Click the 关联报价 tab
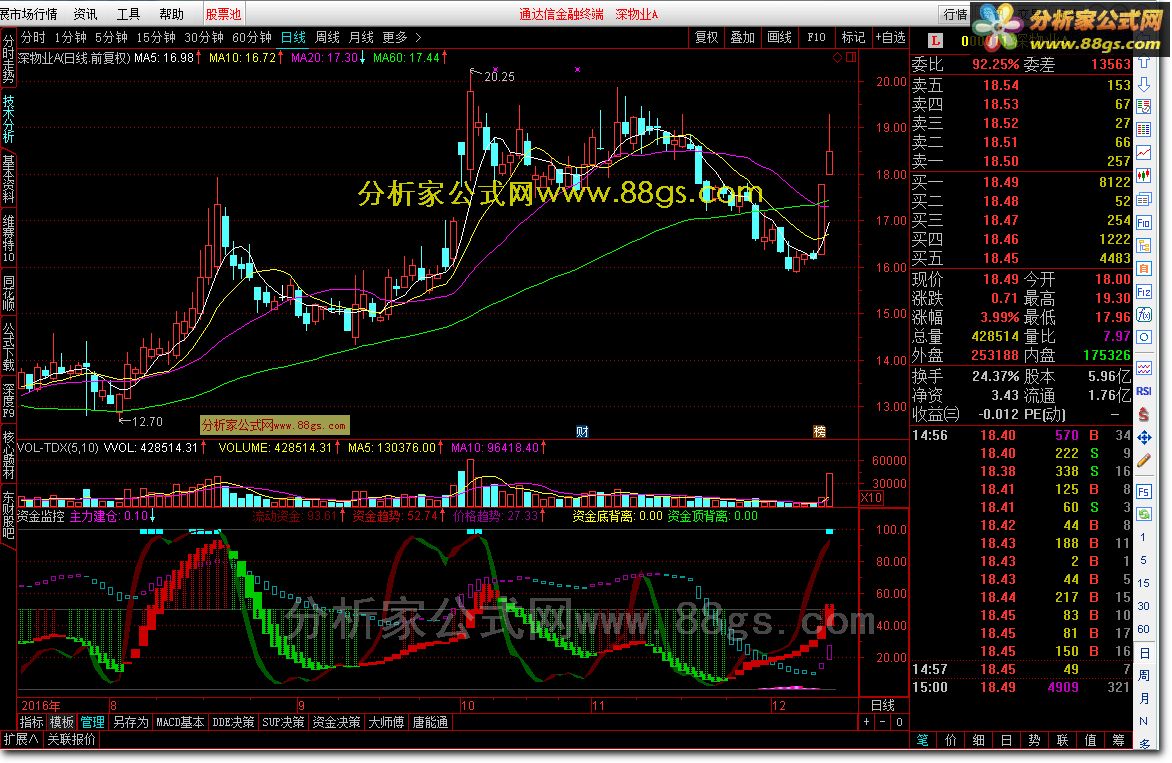 tap(72, 740)
